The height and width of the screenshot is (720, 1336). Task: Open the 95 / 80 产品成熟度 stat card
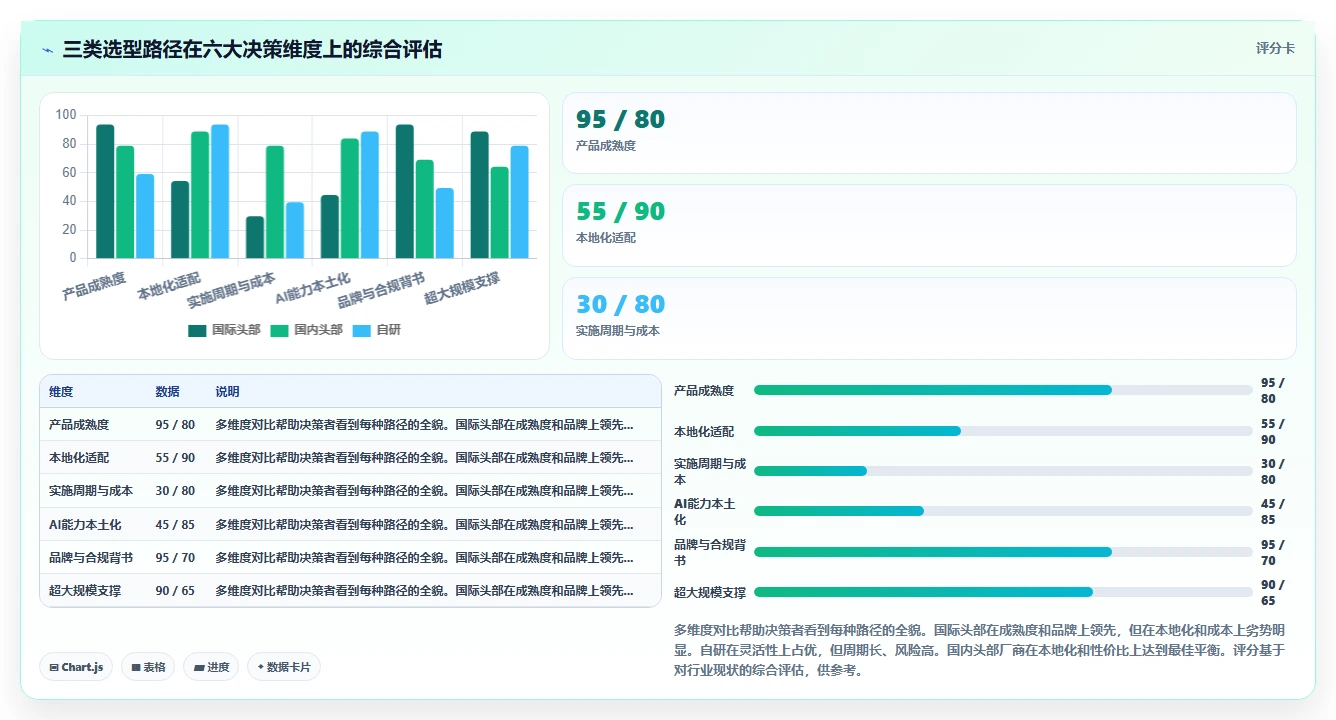point(929,133)
